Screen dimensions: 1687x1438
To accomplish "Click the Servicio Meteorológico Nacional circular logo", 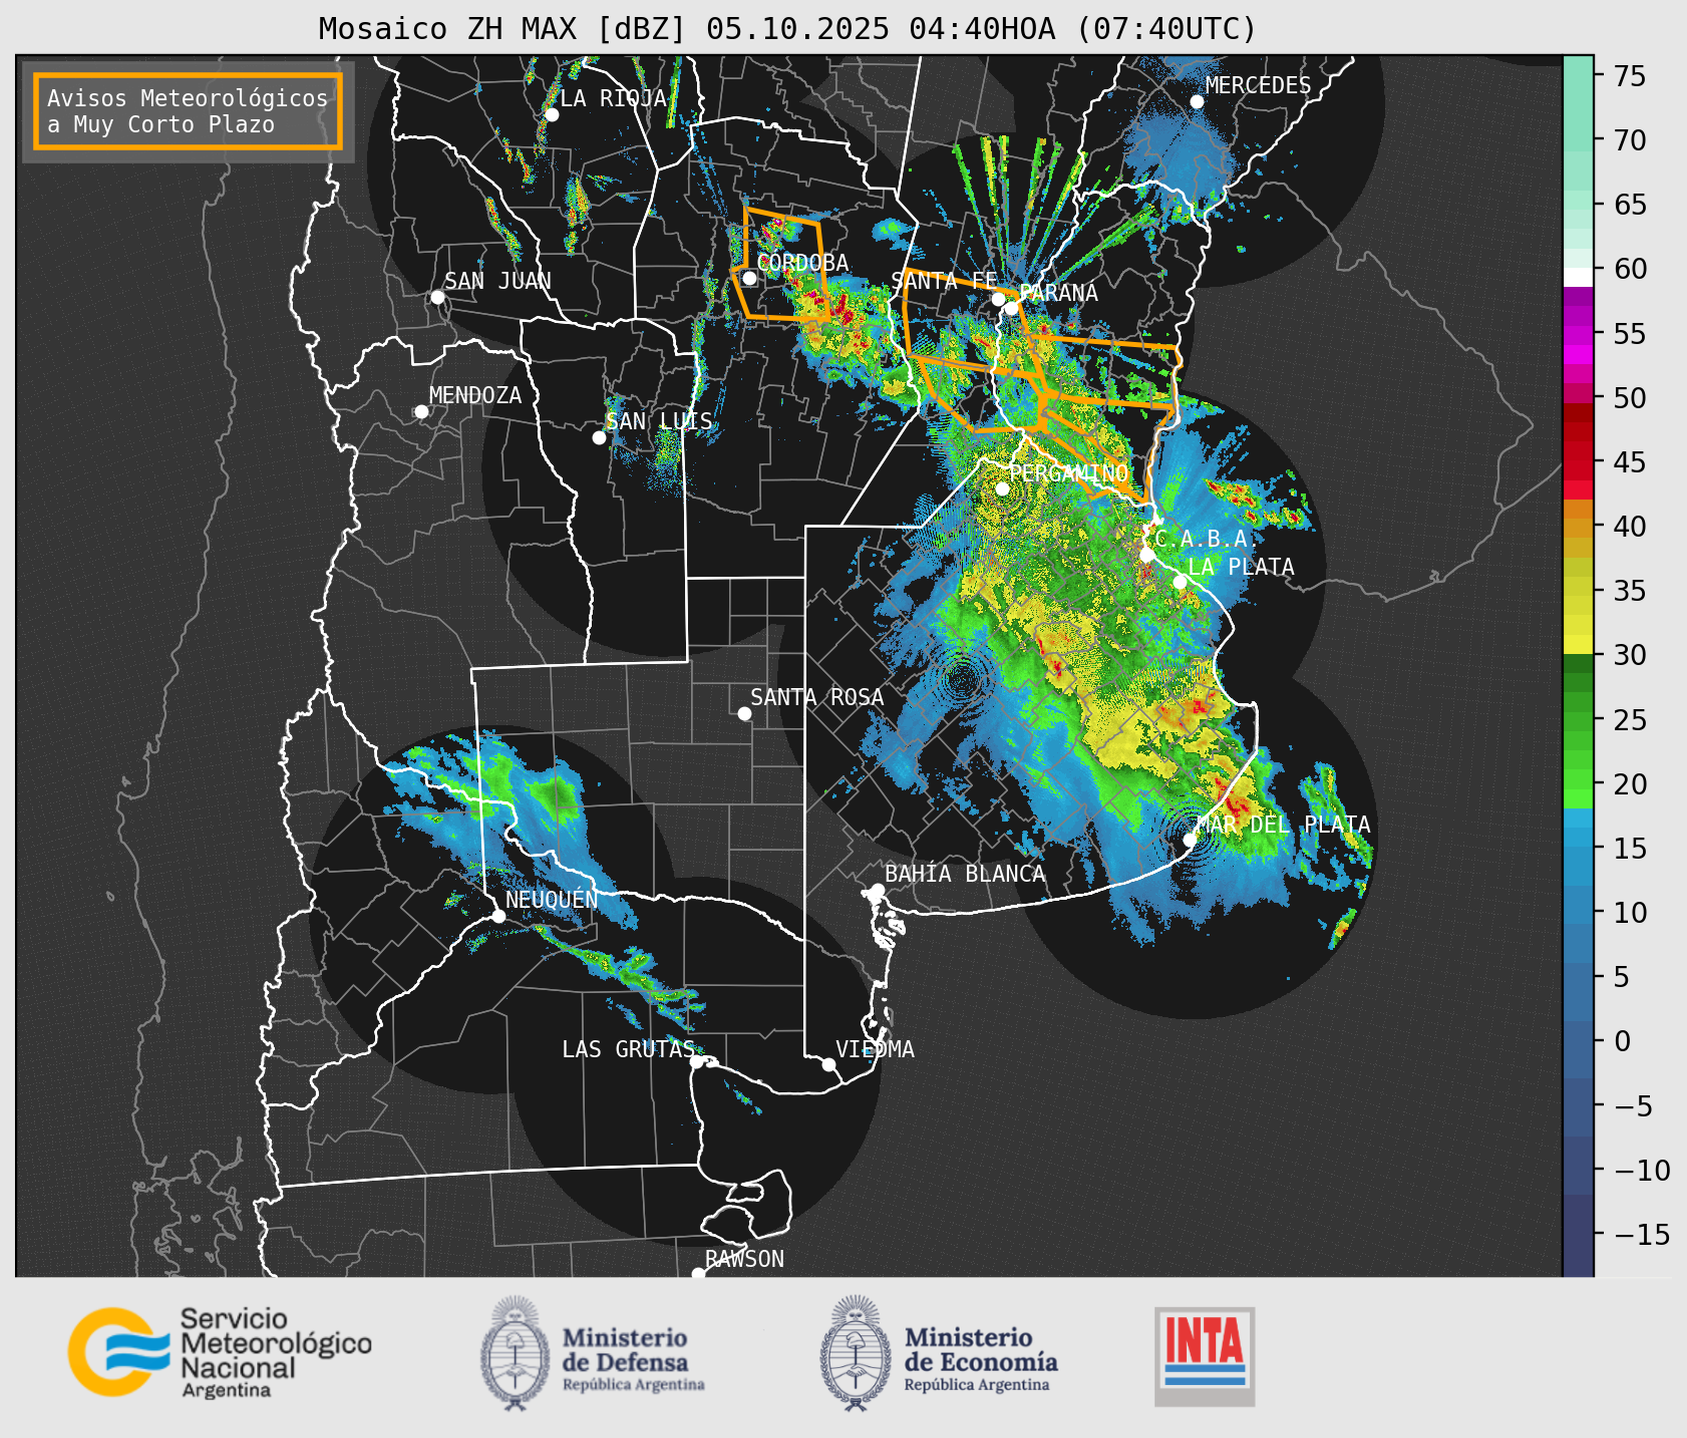I will (119, 1351).
